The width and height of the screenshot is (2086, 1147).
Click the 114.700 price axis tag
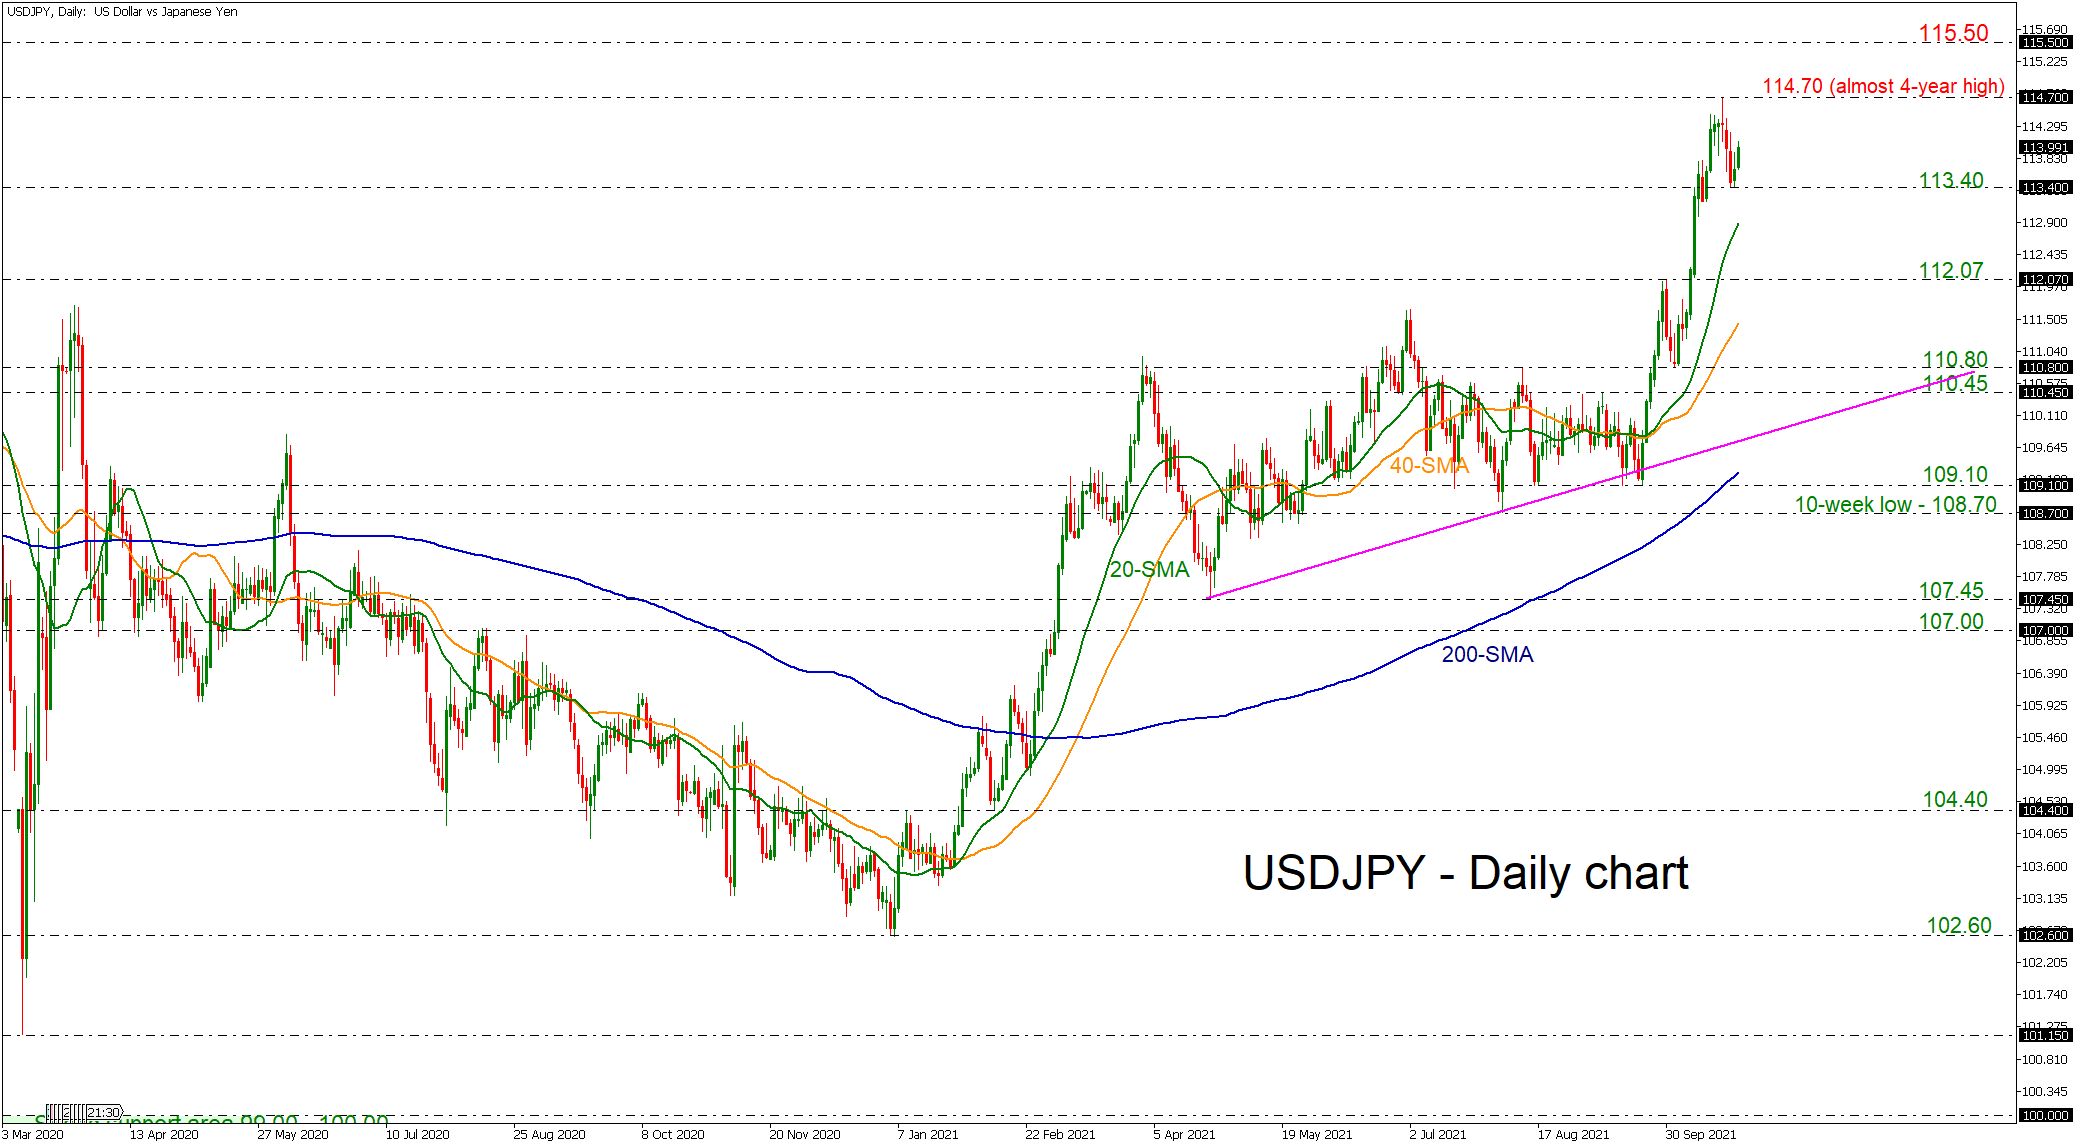pyautogui.click(x=2045, y=97)
